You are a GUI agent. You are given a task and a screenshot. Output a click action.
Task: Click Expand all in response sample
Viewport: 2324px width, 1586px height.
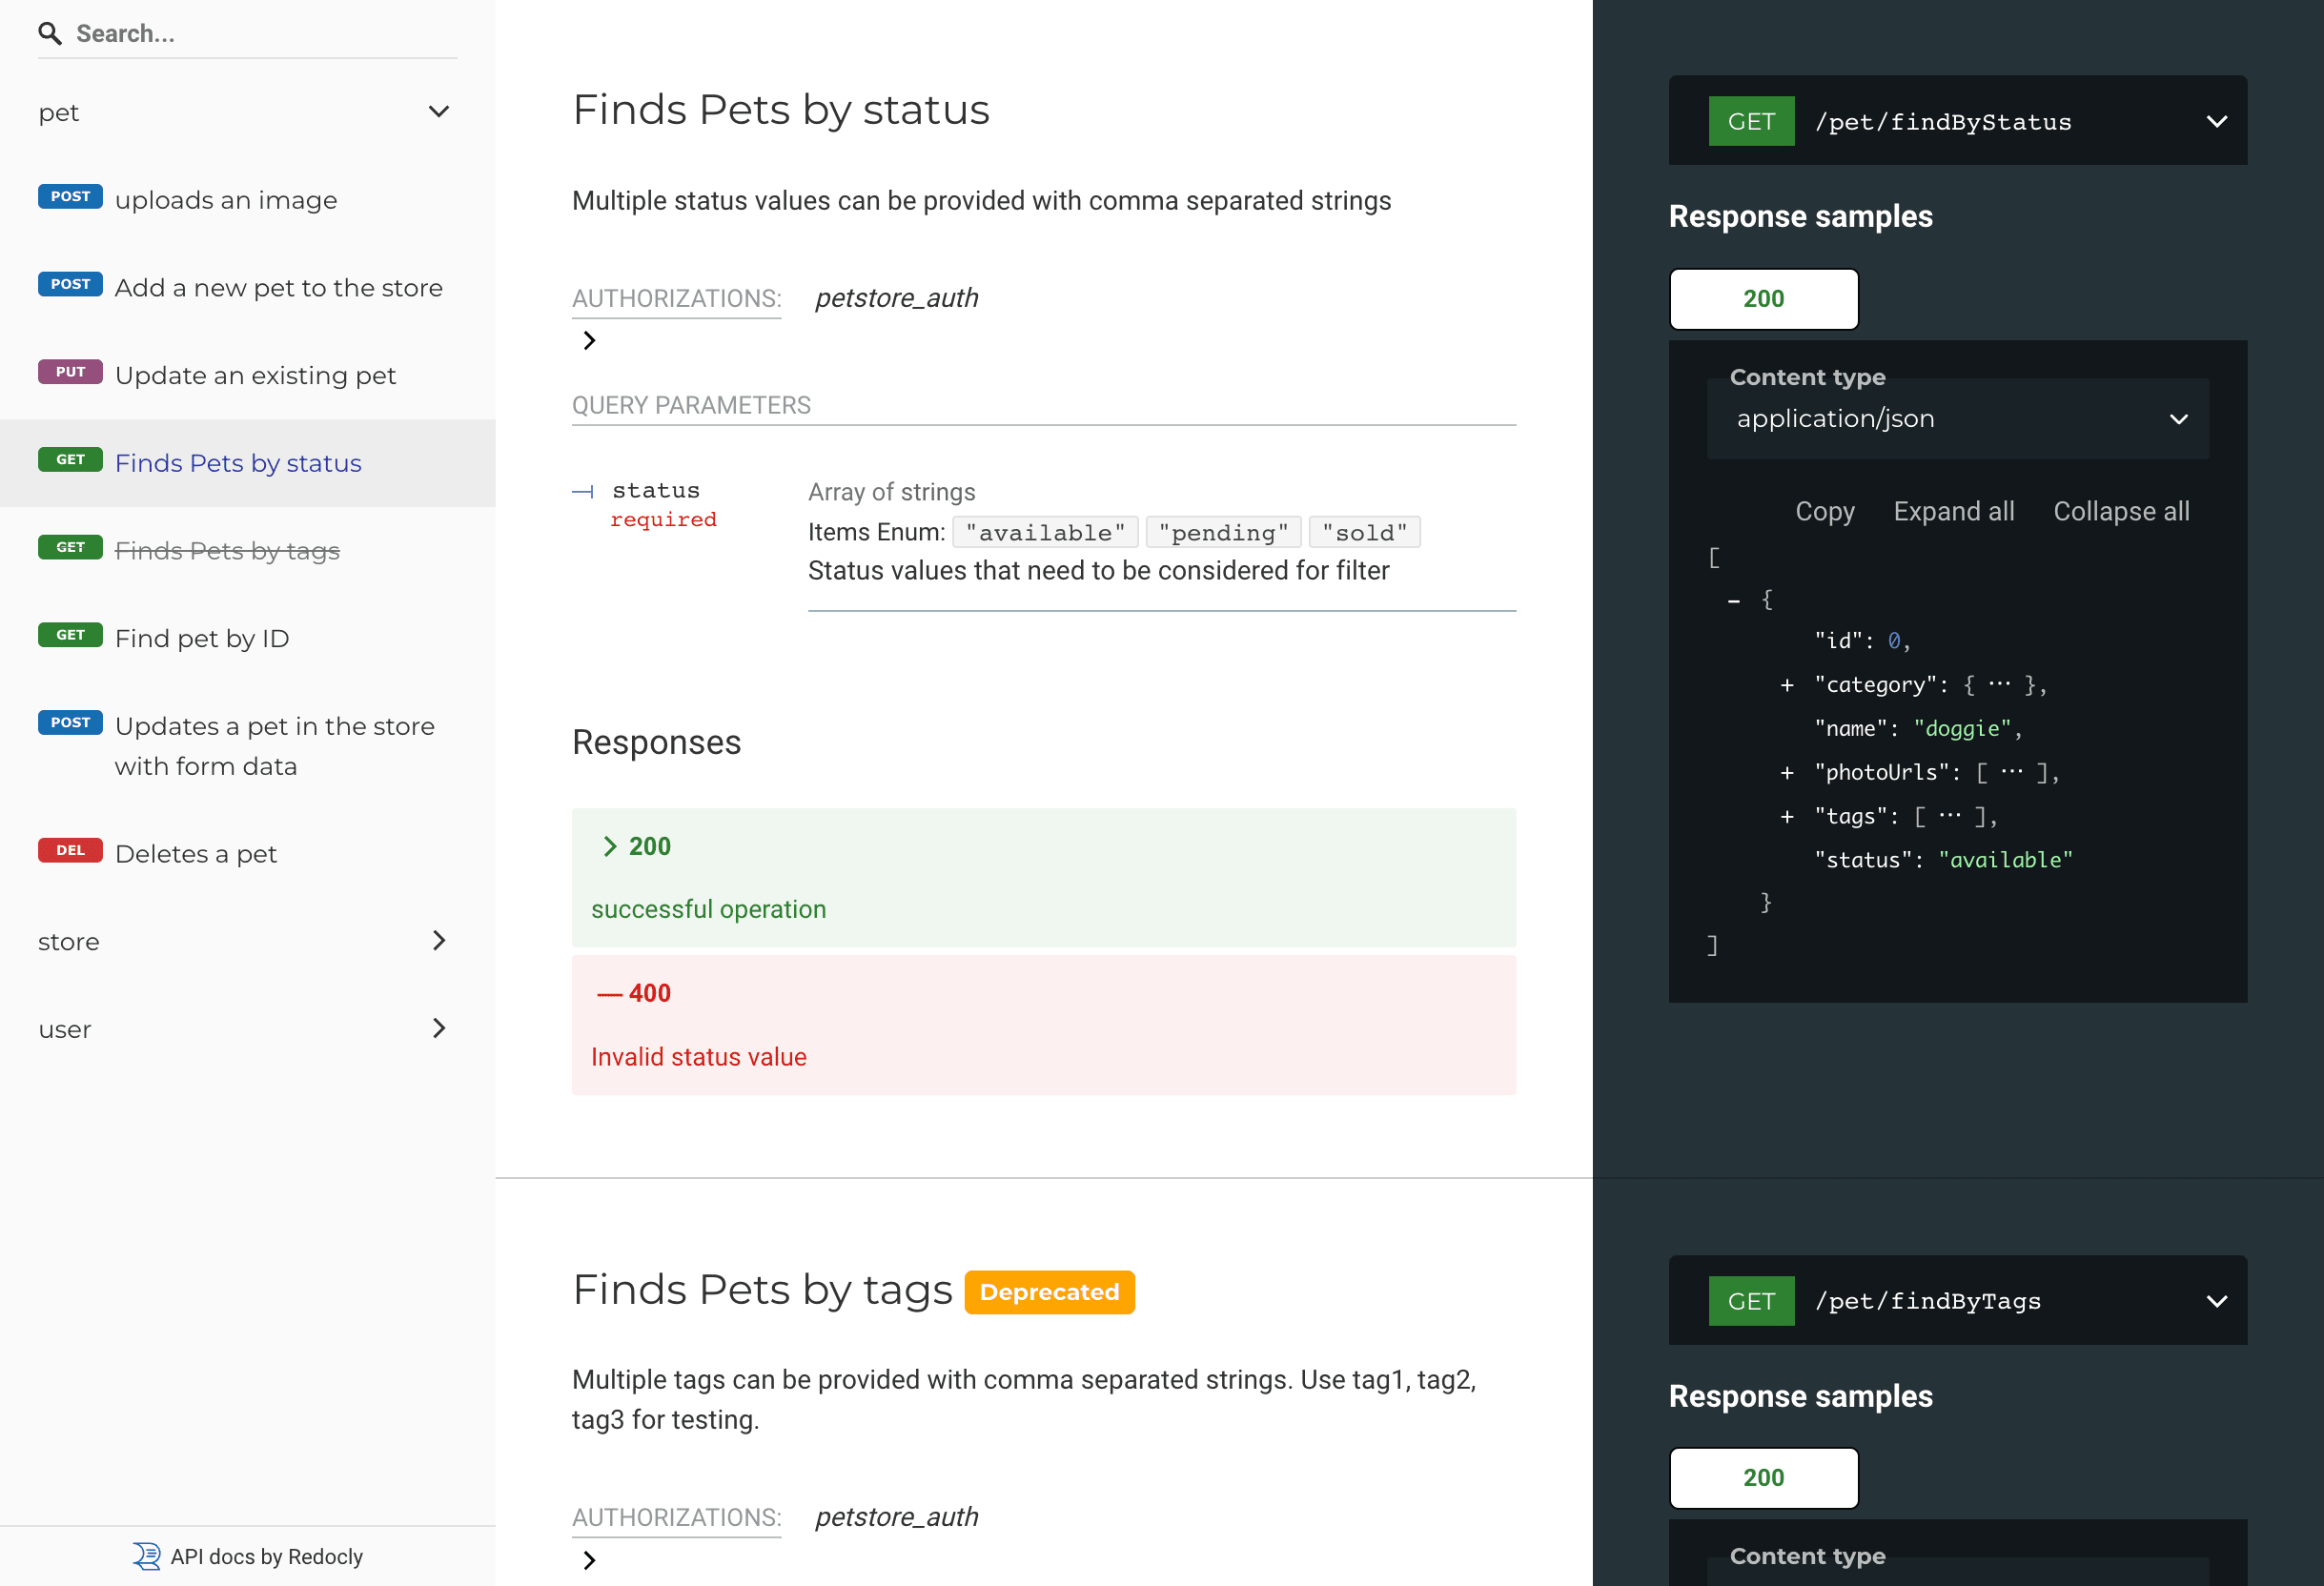(1953, 511)
